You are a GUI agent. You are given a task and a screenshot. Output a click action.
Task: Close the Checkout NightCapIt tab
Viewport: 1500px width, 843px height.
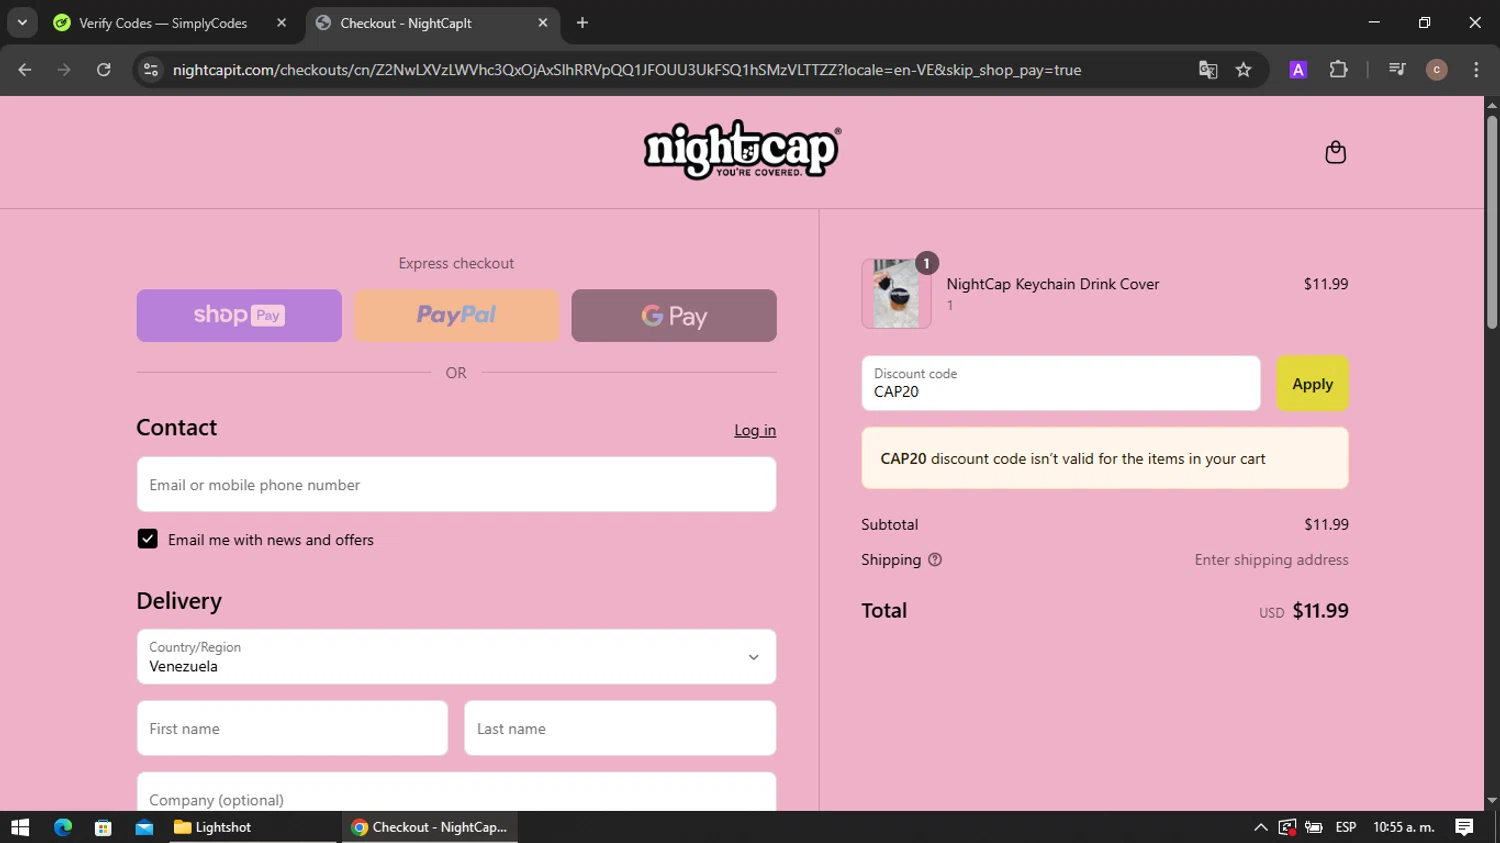coord(543,23)
